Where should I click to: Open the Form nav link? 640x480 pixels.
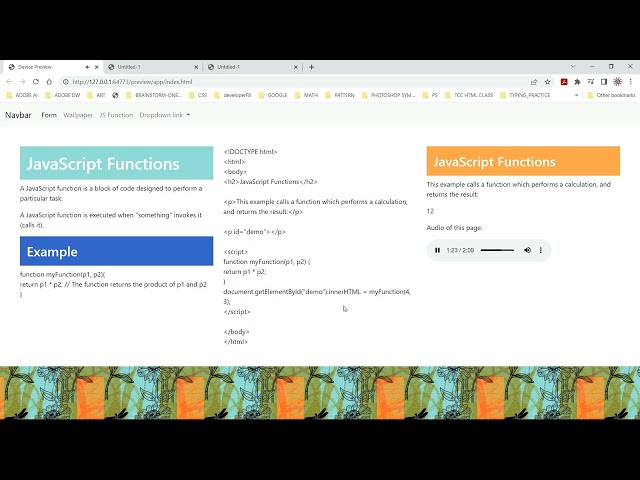click(49, 115)
